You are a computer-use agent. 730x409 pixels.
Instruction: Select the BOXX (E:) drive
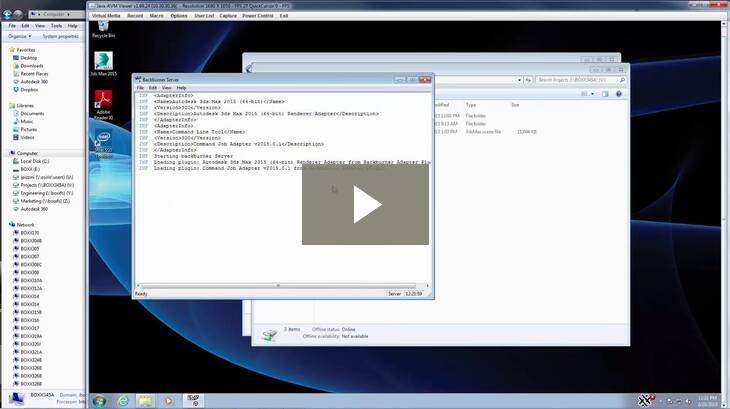tap(30, 169)
